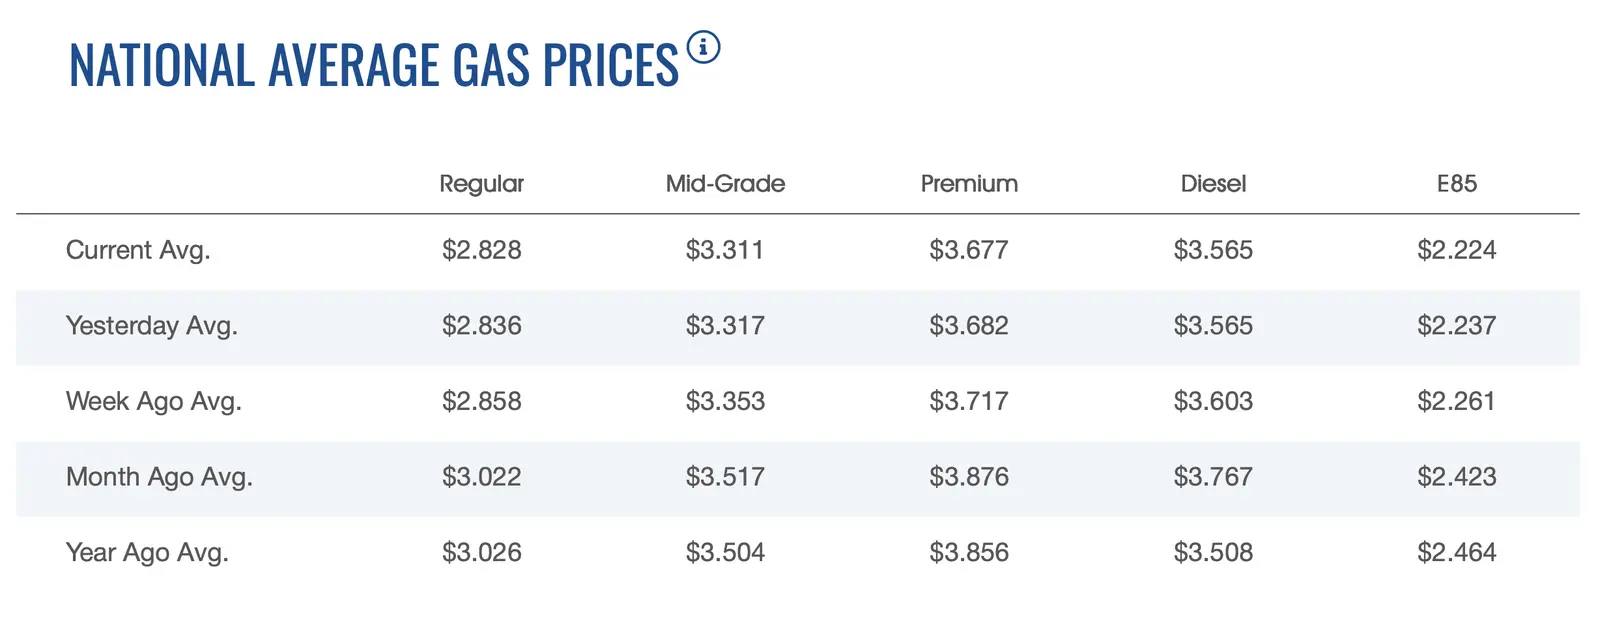Click year-ago Regular price $3.026
Image resolution: width=1600 pixels, height=640 pixels.
481,553
